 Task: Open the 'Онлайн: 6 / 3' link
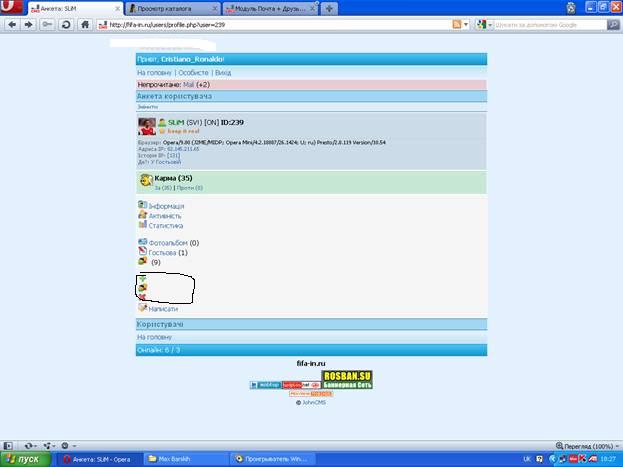coord(158,350)
